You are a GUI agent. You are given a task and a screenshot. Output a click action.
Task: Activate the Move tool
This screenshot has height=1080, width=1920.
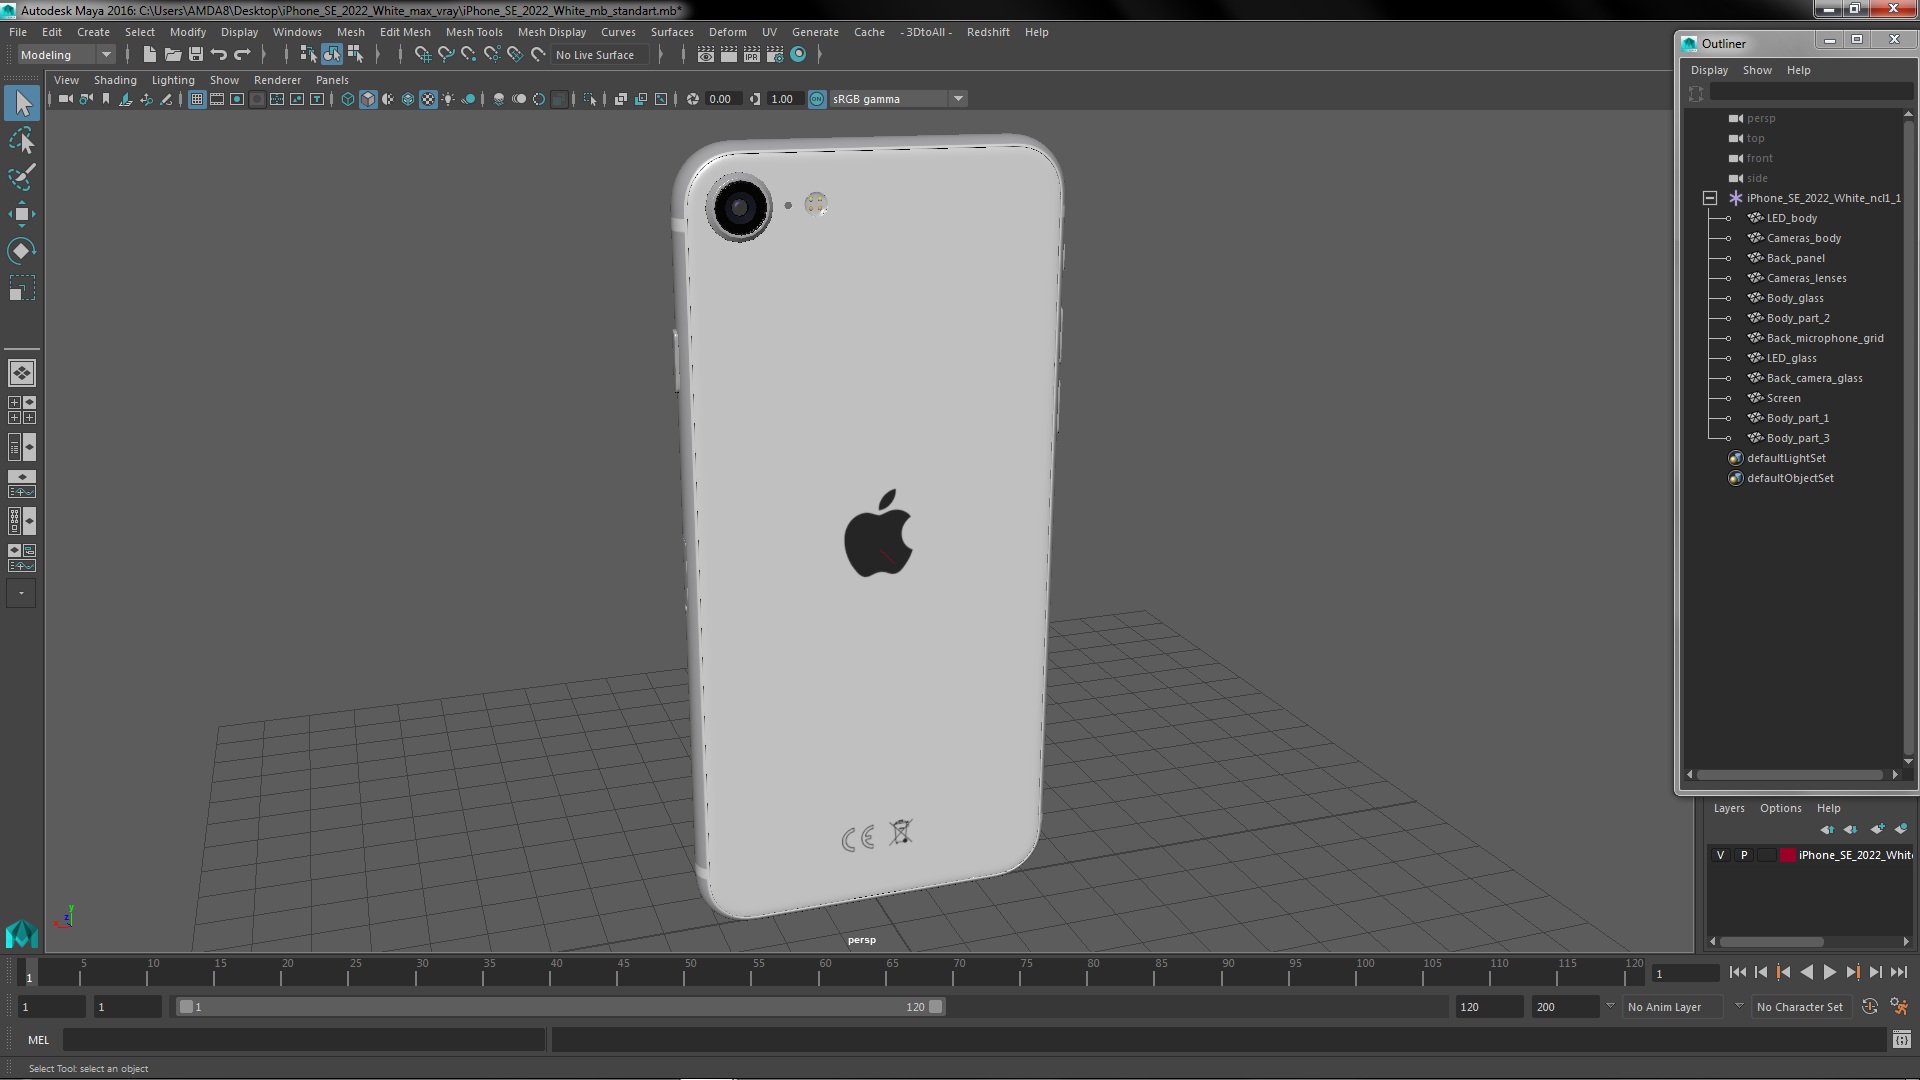pos(22,214)
